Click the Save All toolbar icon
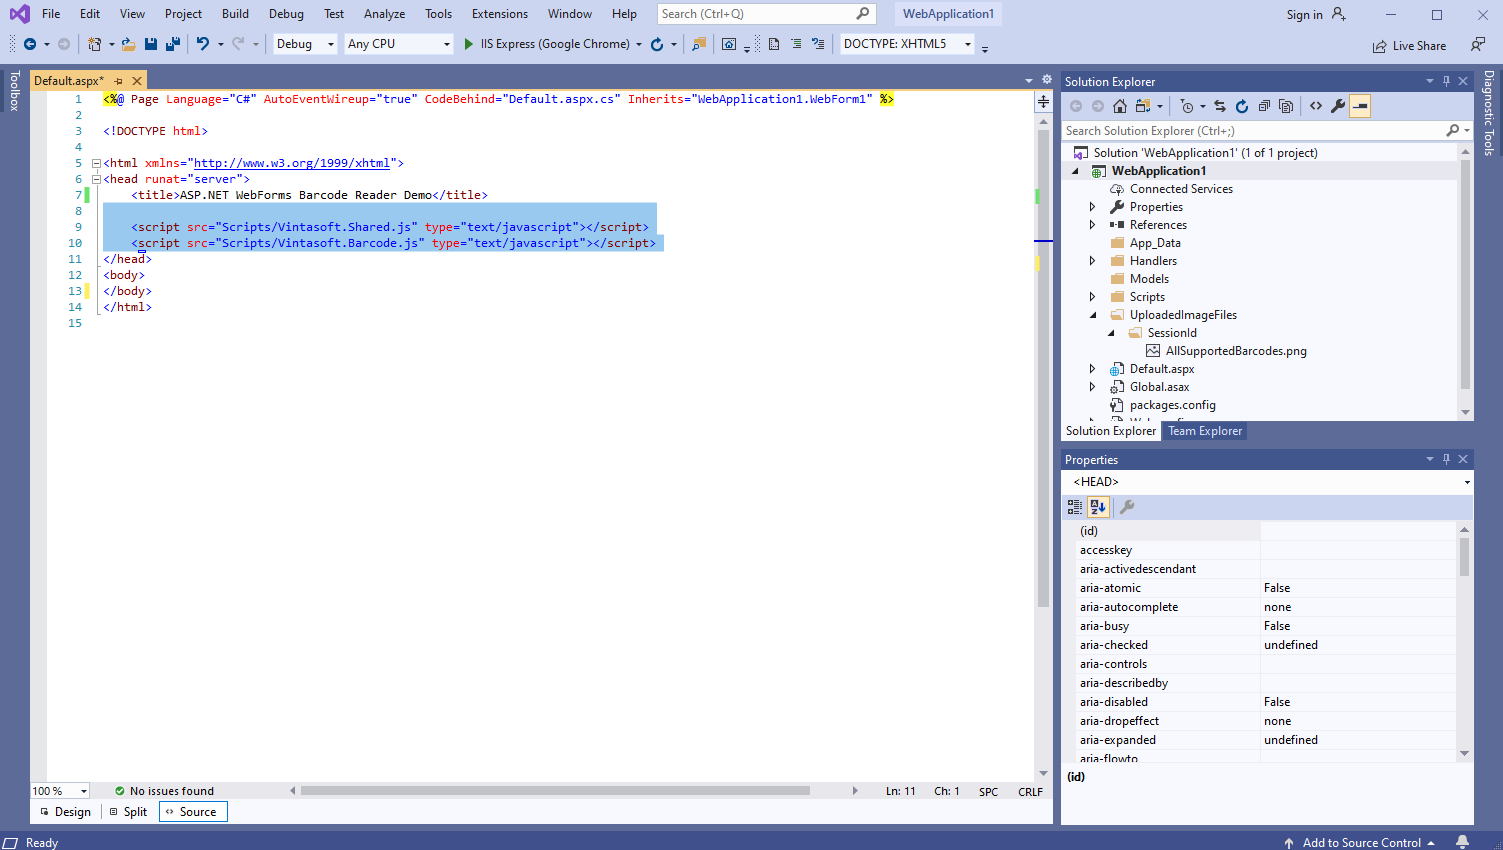Screen dimensions: 1503x850 [x=173, y=44]
